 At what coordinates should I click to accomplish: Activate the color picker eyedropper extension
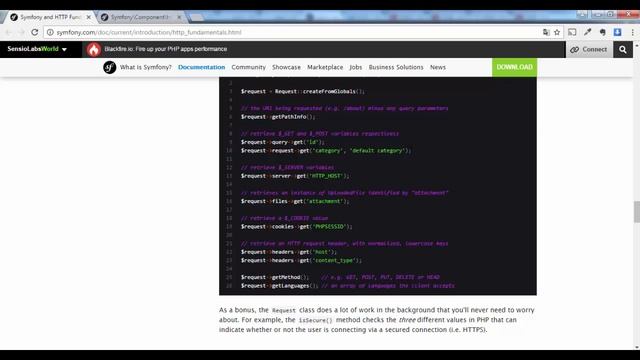pyautogui.click(x=587, y=32)
